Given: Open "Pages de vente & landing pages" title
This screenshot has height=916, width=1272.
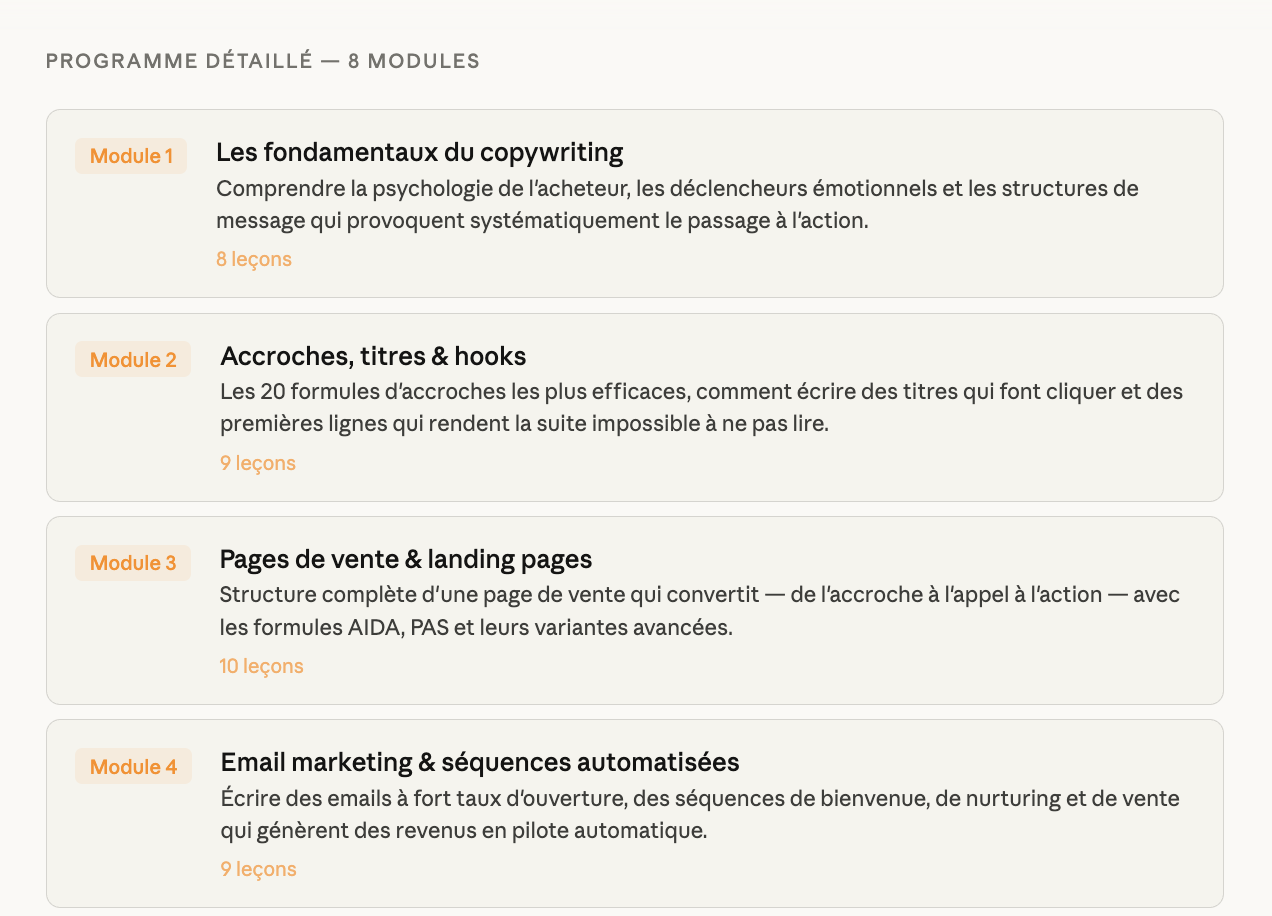Looking at the screenshot, I should pos(406,559).
